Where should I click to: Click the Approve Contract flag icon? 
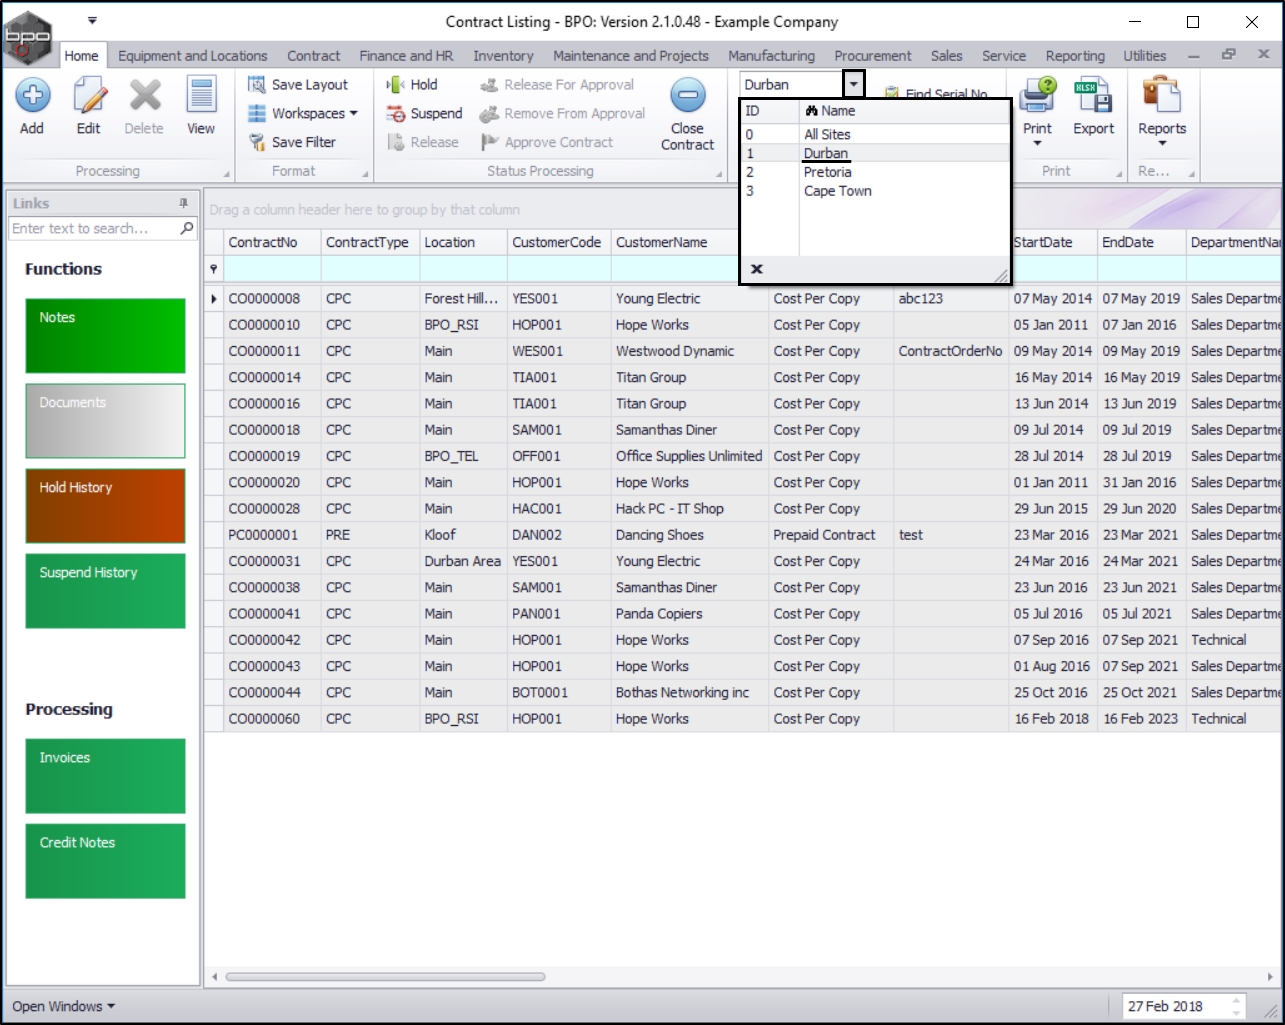pos(489,142)
